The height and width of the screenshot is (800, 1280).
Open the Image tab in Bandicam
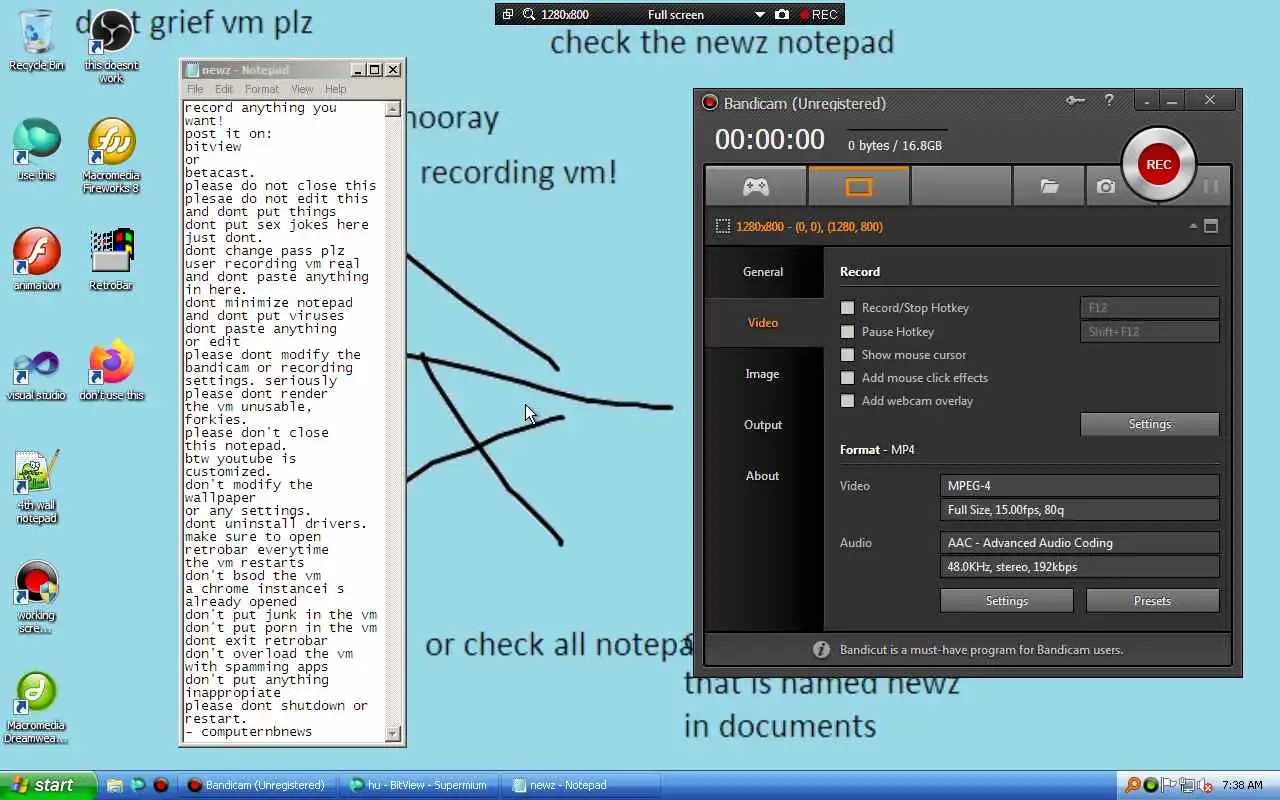[x=763, y=374]
